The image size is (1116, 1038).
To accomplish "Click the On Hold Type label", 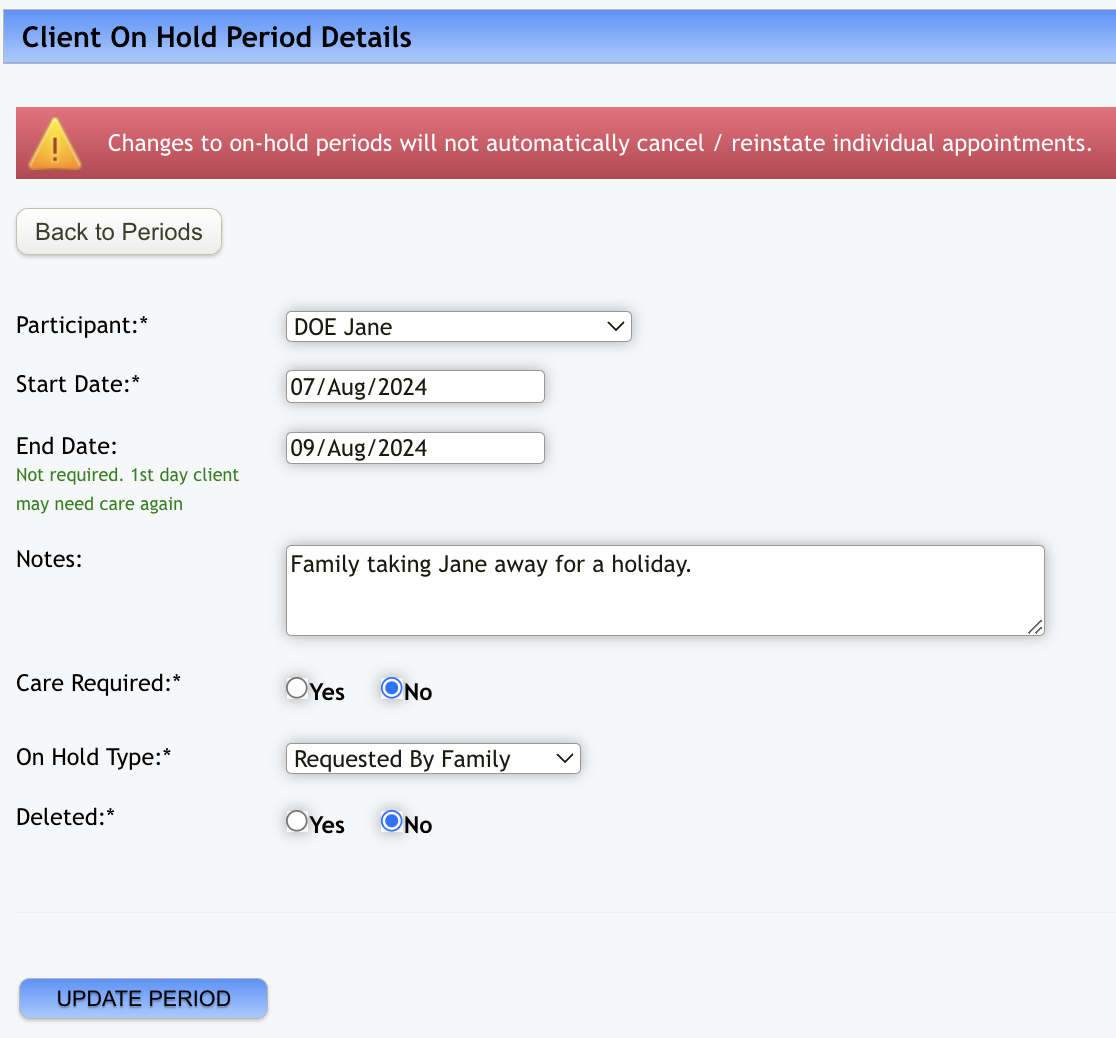I will tap(94, 757).
